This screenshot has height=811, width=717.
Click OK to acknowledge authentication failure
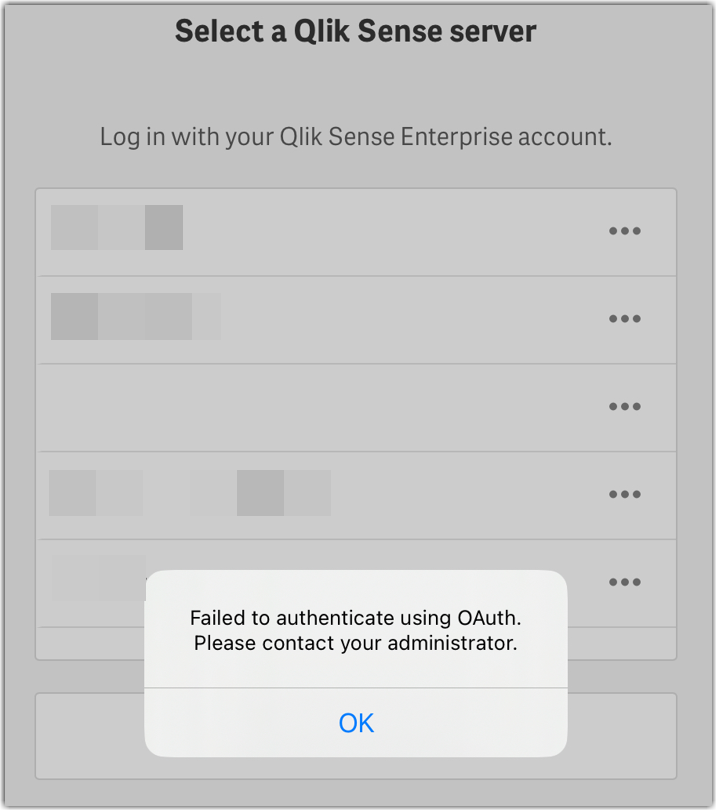(356, 722)
